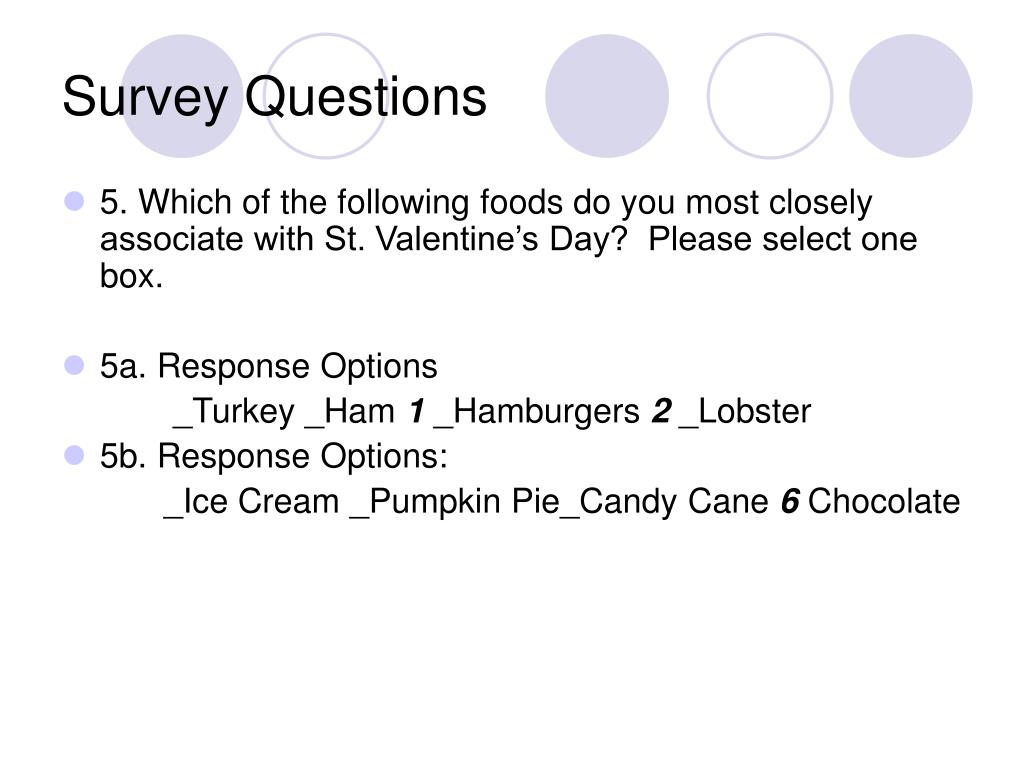
Task: Choose the Pumpkin Pie option
Action: [455, 502]
